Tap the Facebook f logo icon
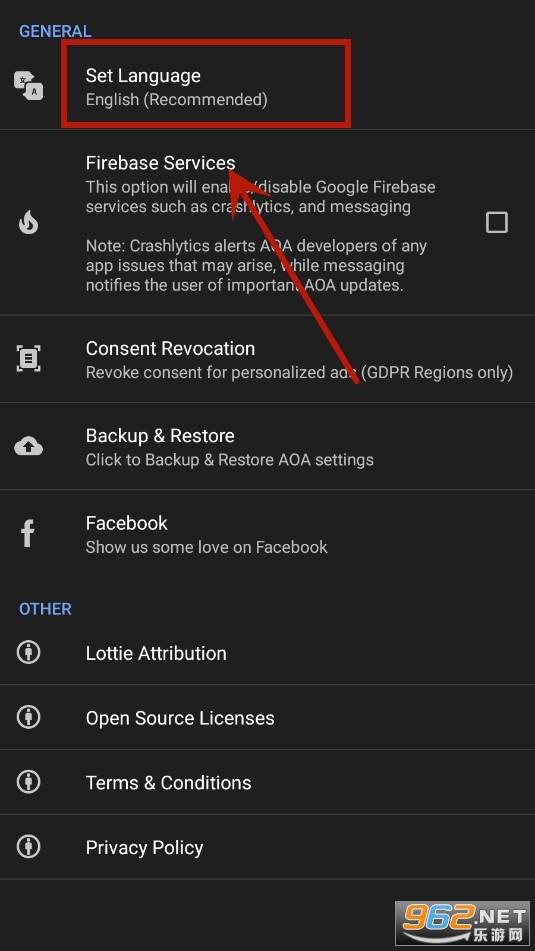Image resolution: width=535 pixels, height=951 pixels. coord(28,534)
